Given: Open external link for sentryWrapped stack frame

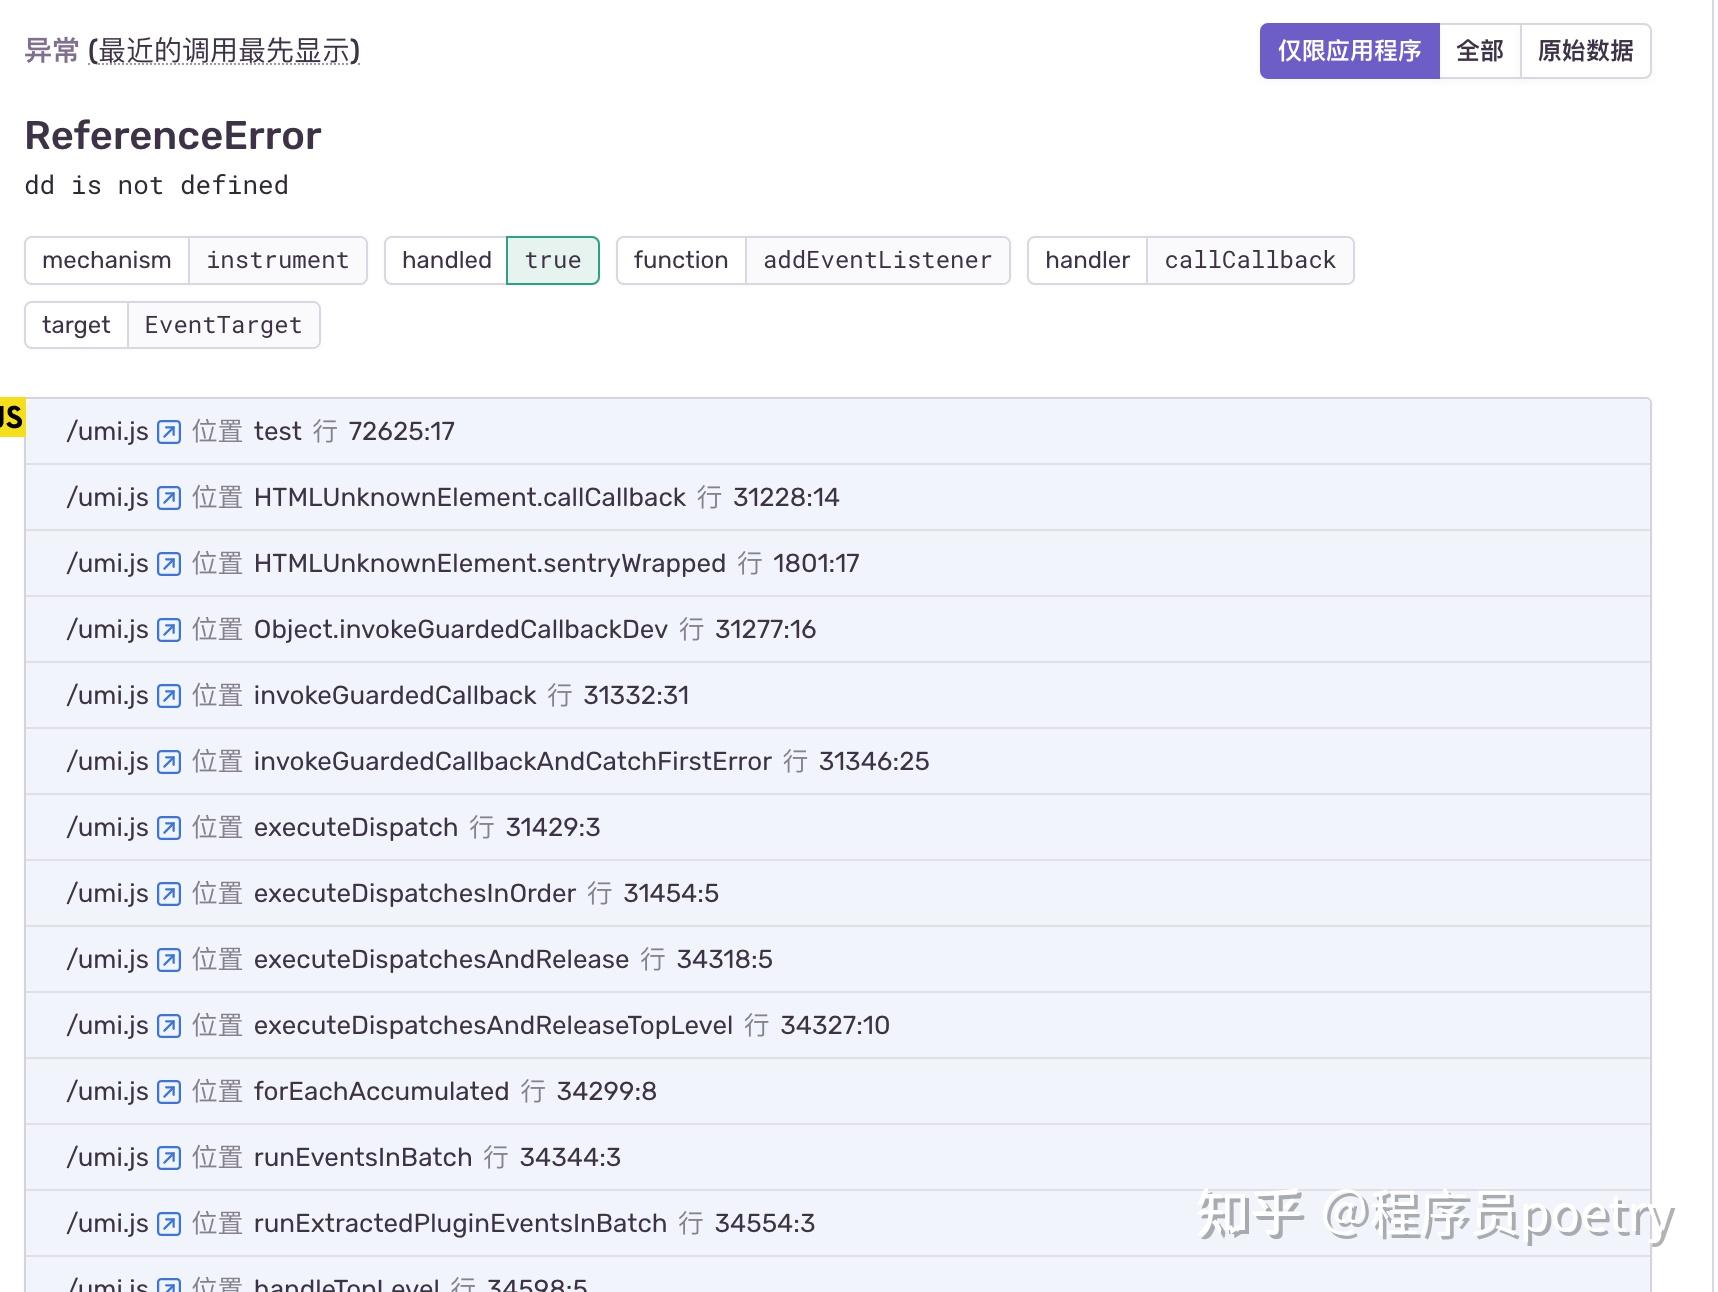Looking at the screenshot, I should click(x=167, y=563).
